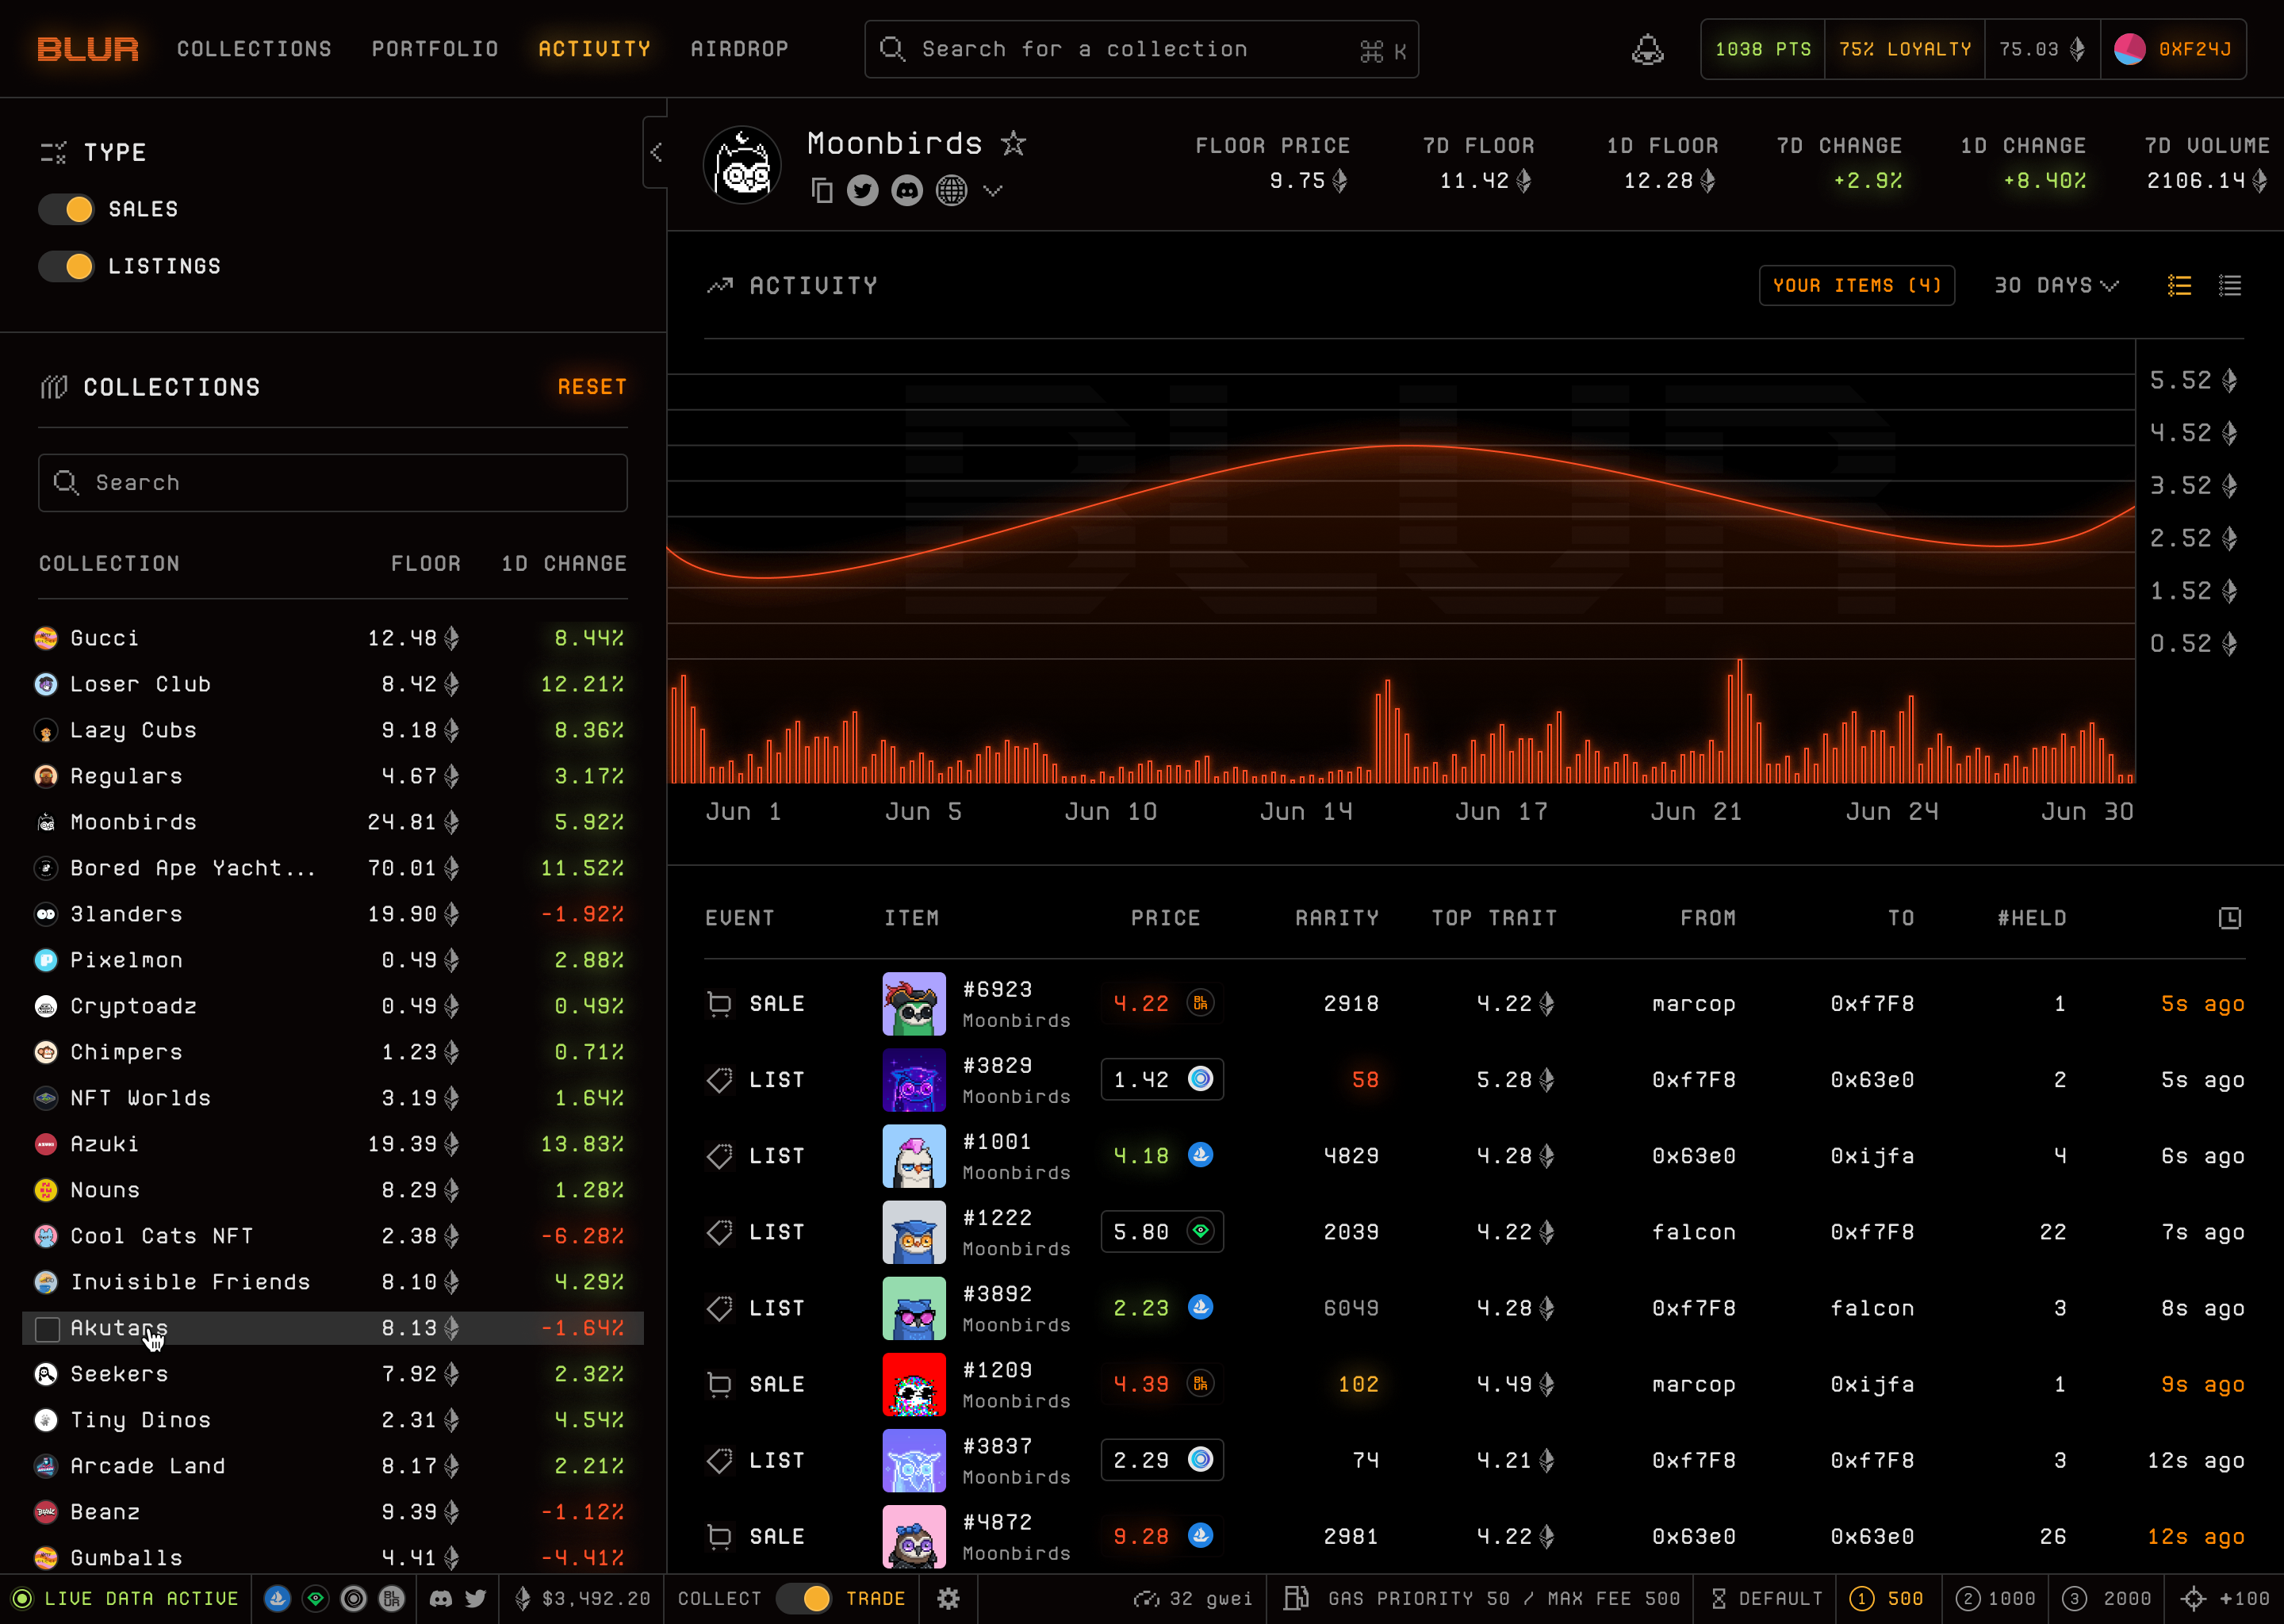Viewport: 2284px width, 1624px height.
Task: Open Moonbird #6923 thumbnail
Action: [x=914, y=1004]
